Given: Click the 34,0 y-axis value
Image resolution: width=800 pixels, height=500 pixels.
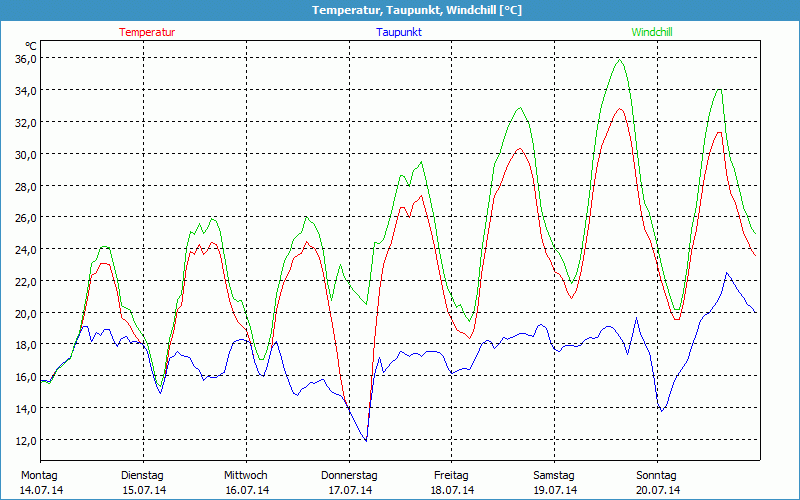Looking at the screenshot, I should tap(27, 91).
